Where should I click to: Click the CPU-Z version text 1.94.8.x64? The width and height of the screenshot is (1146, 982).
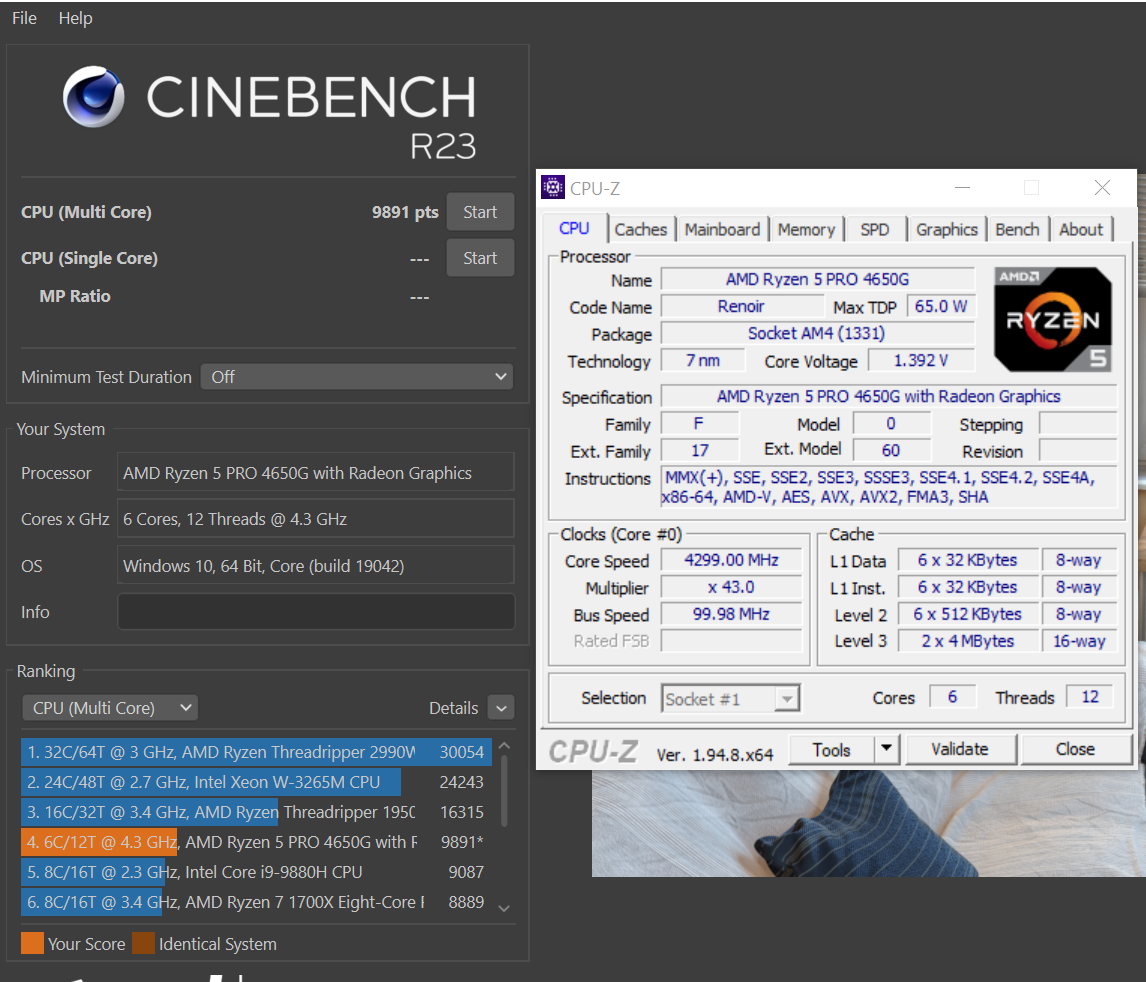(x=714, y=755)
